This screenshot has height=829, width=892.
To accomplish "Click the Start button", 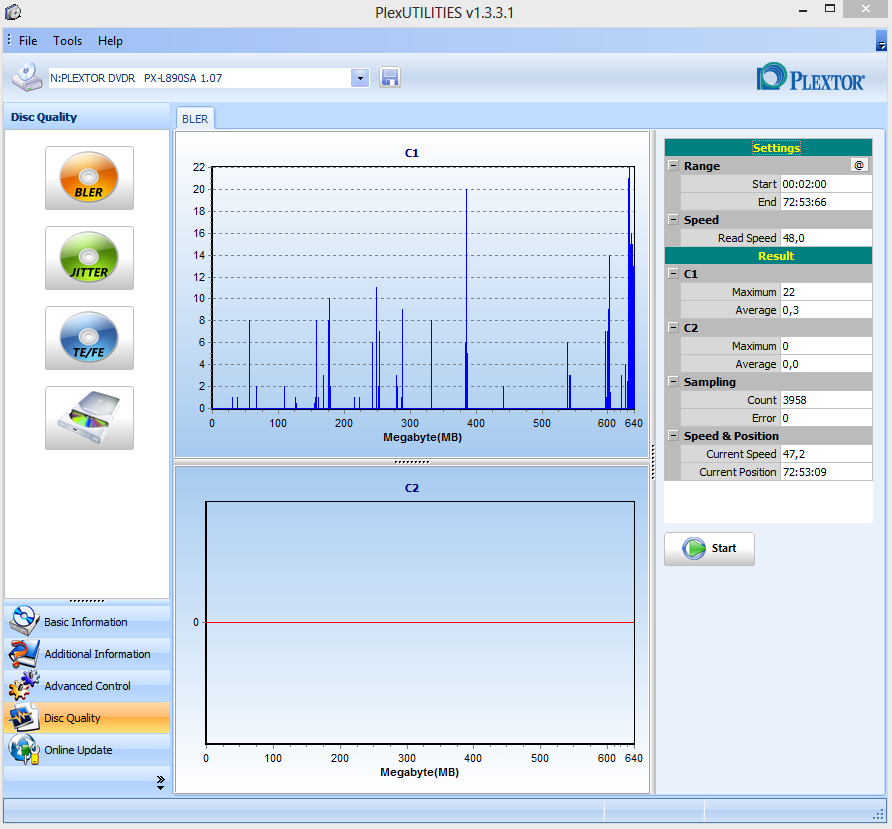I will [709, 548].
